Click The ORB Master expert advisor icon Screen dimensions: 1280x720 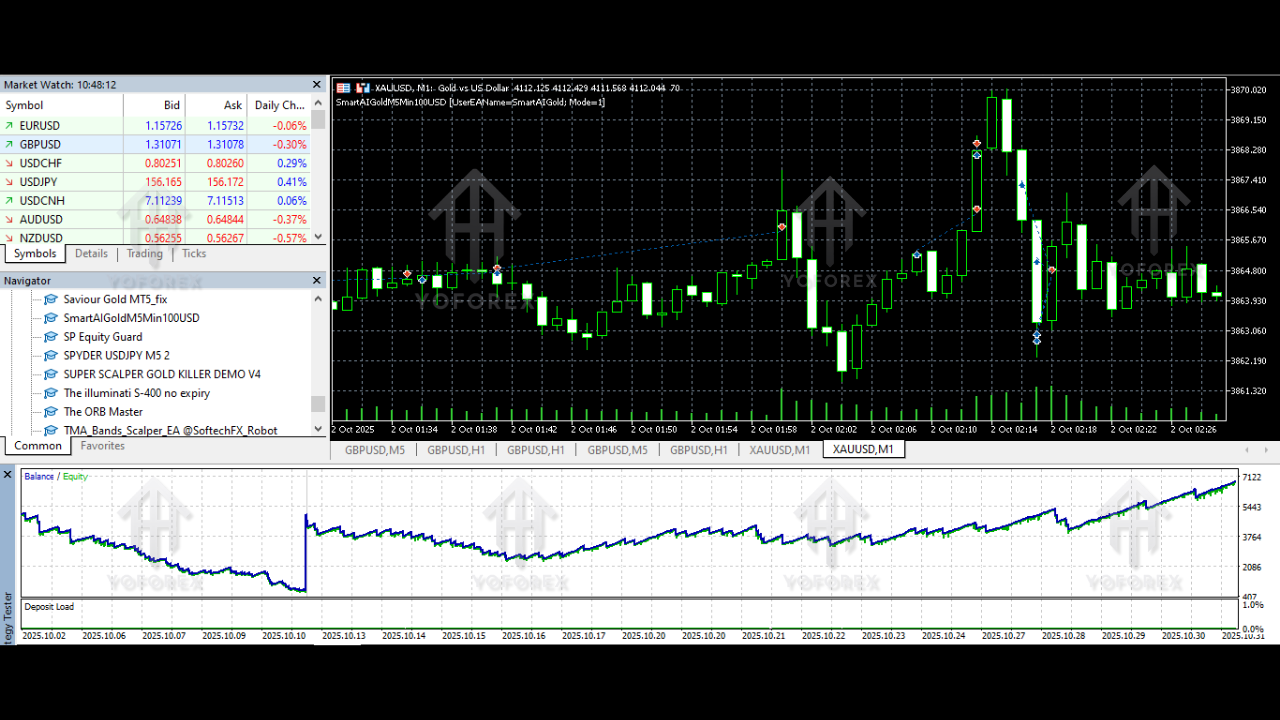pyautogui.click(x=50, y=411)
